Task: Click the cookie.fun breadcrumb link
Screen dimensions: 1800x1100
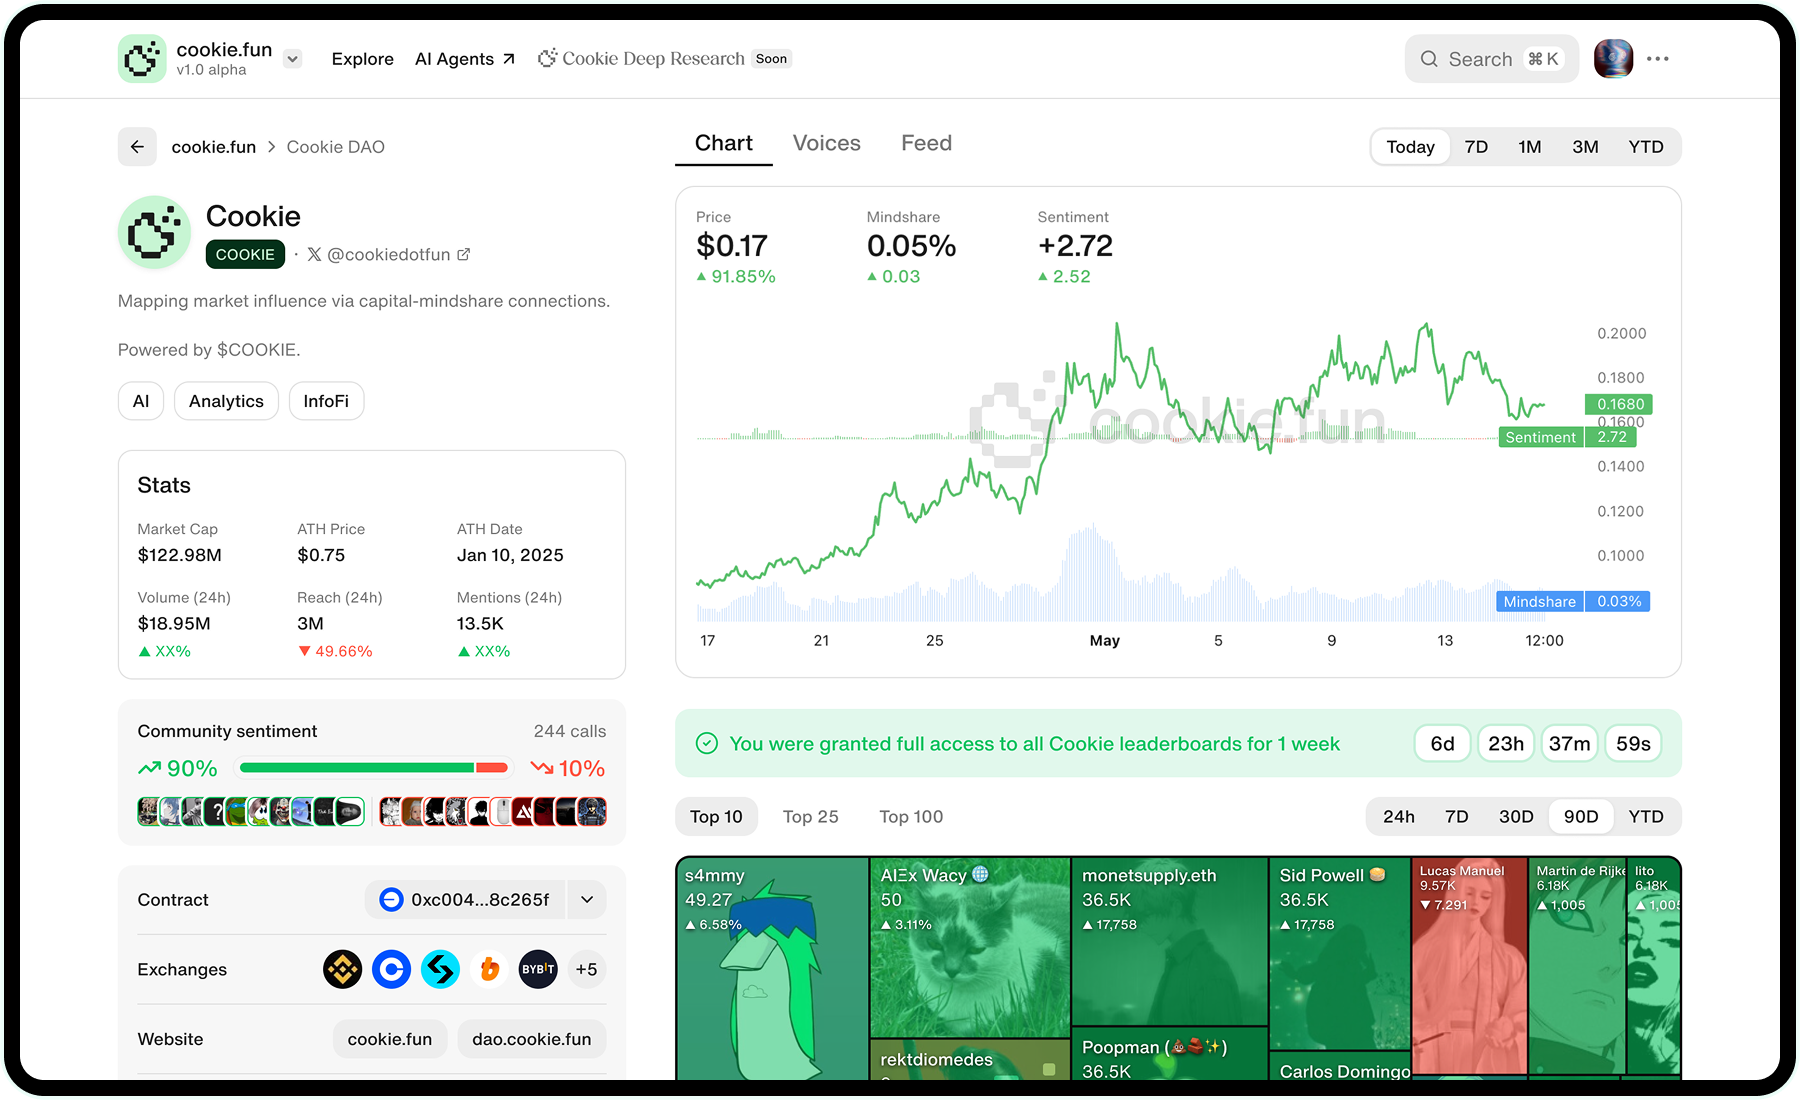Action: [214, 147]
